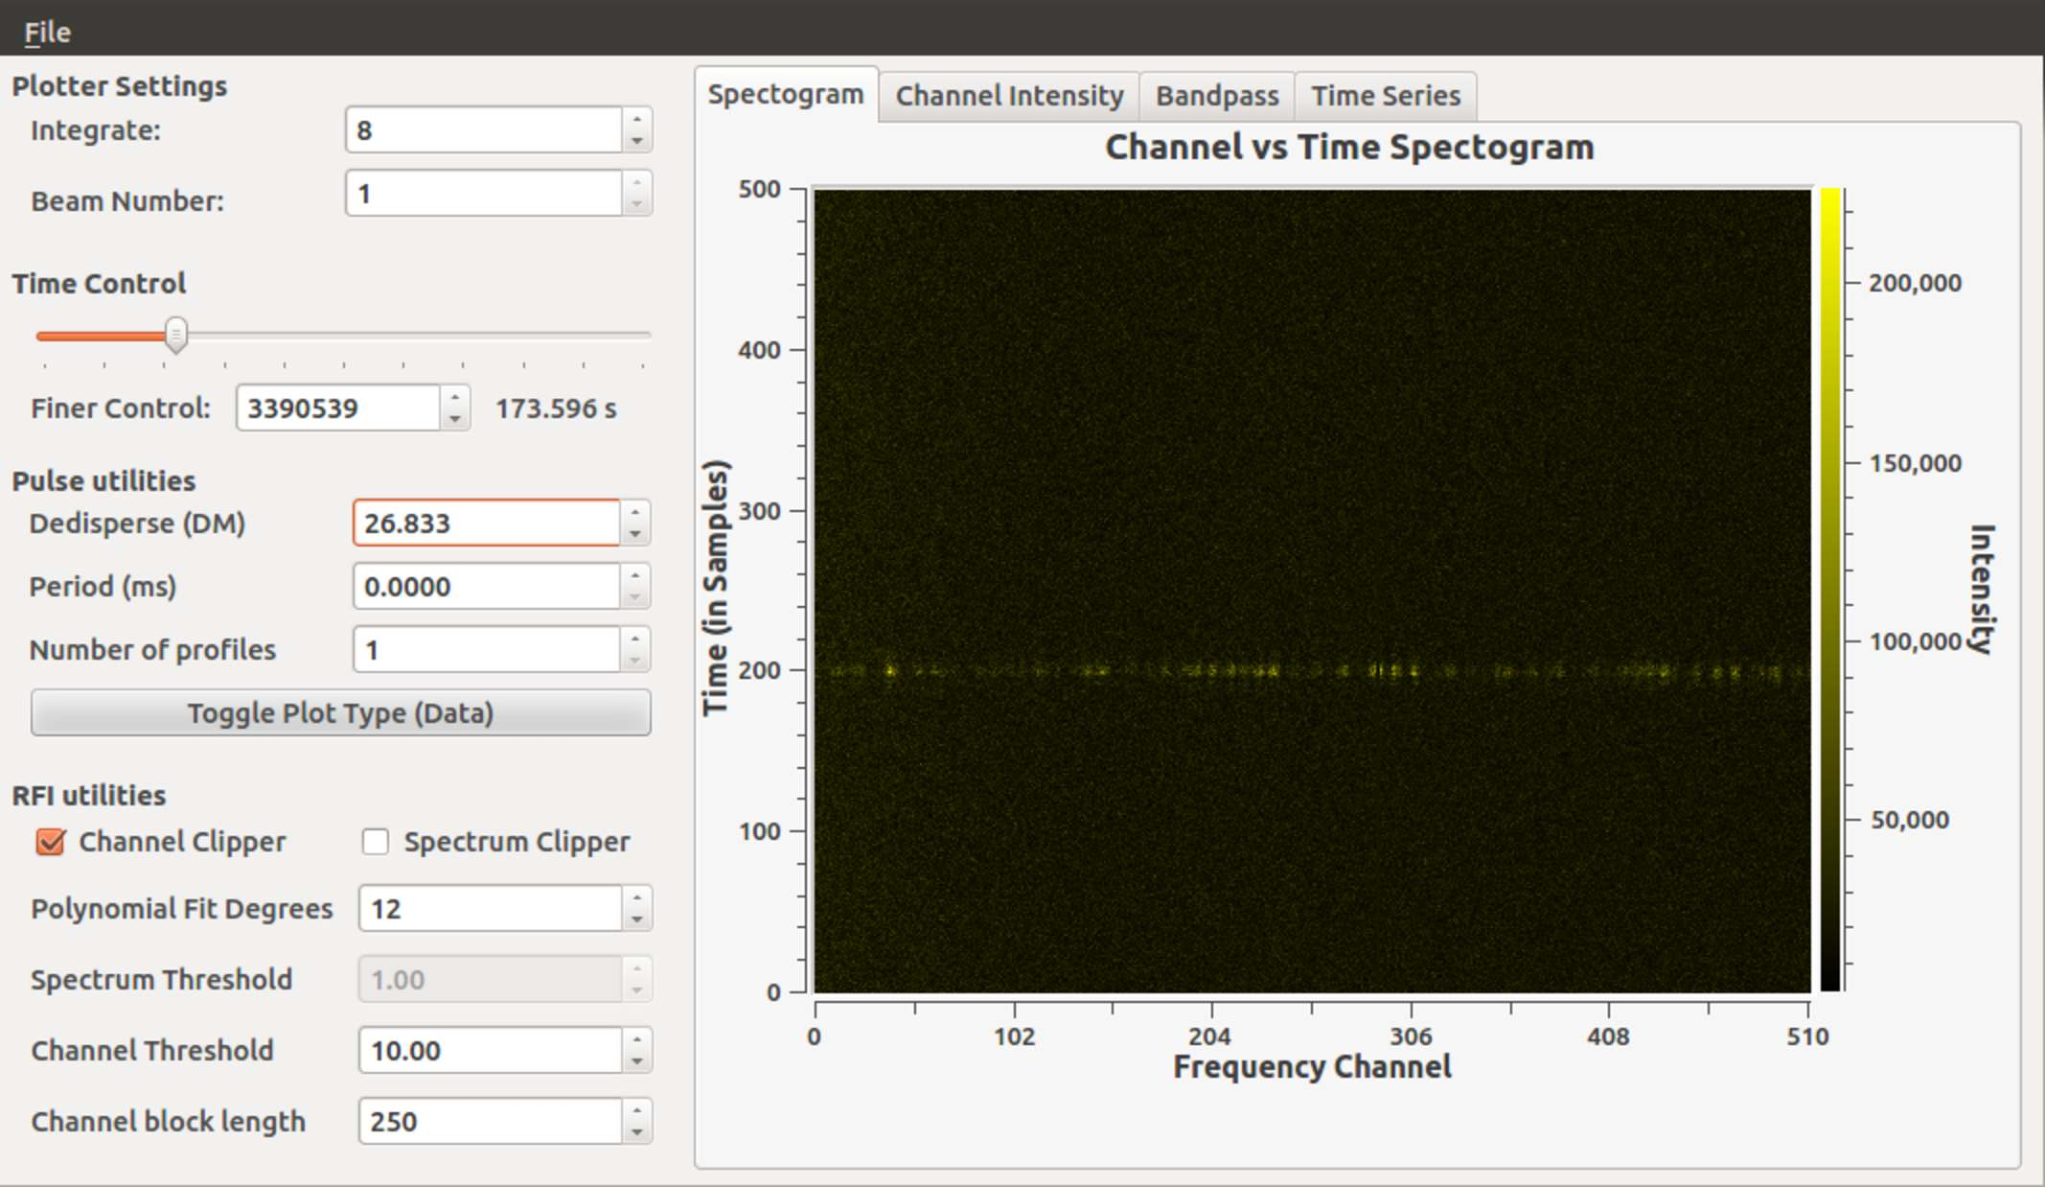Viewport: 2045px width, 1187px height.
Task: Click the Channel block length field
Action: click(x=490, y=1121)
